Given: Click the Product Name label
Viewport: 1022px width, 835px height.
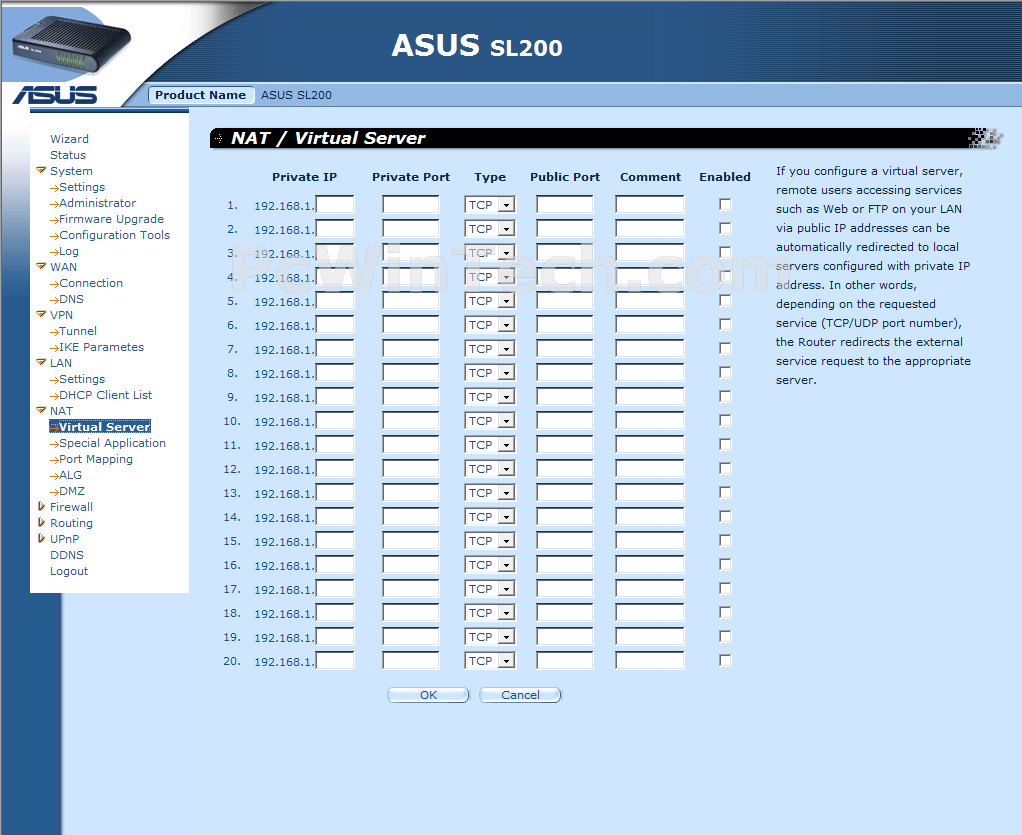Looking at the screenshot, I should tap(201, 95).
